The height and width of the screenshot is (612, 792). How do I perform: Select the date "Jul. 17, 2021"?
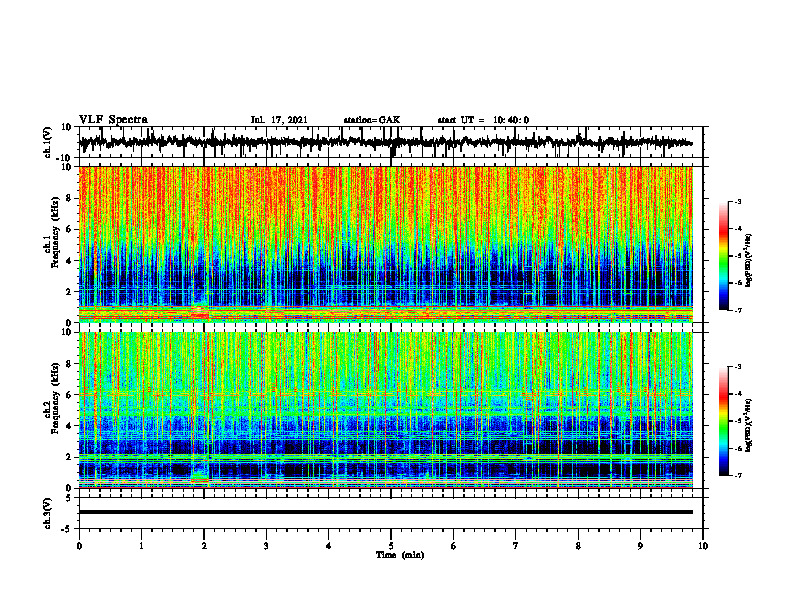point(279,120)
